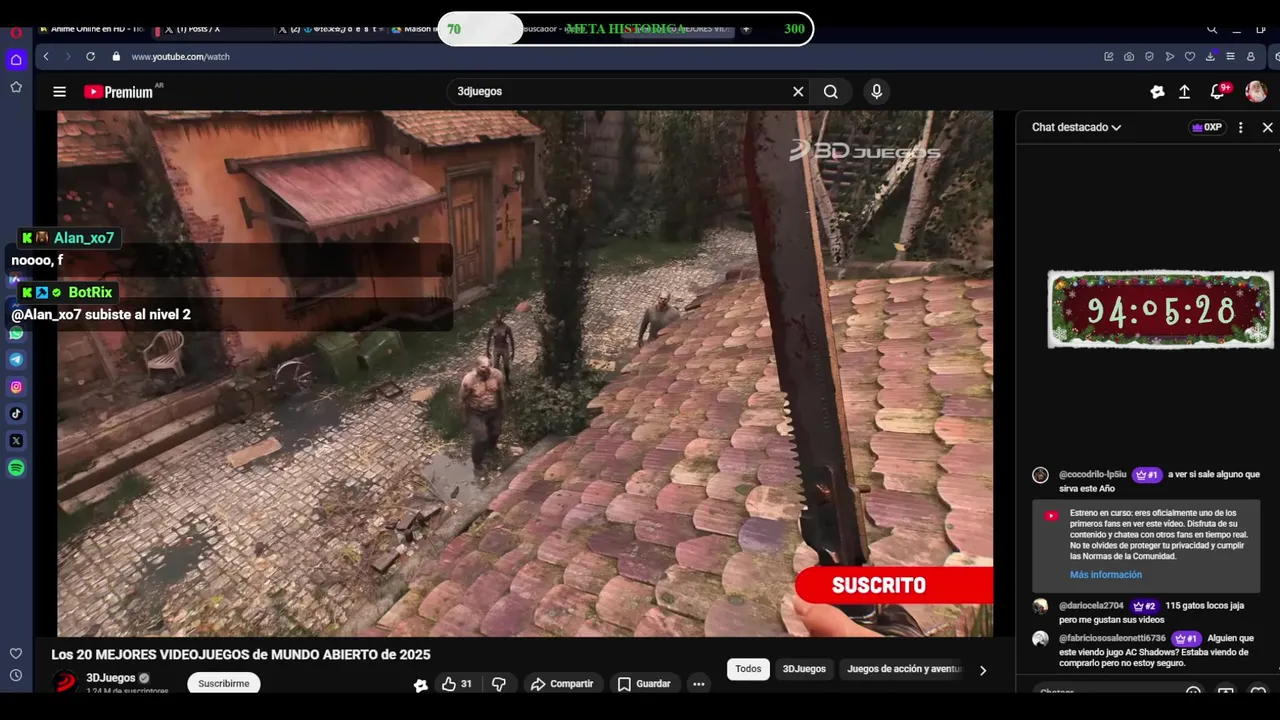This screenshot has width=1280, height=720.
Task: Clear the search box text
Action: [798, 92]
